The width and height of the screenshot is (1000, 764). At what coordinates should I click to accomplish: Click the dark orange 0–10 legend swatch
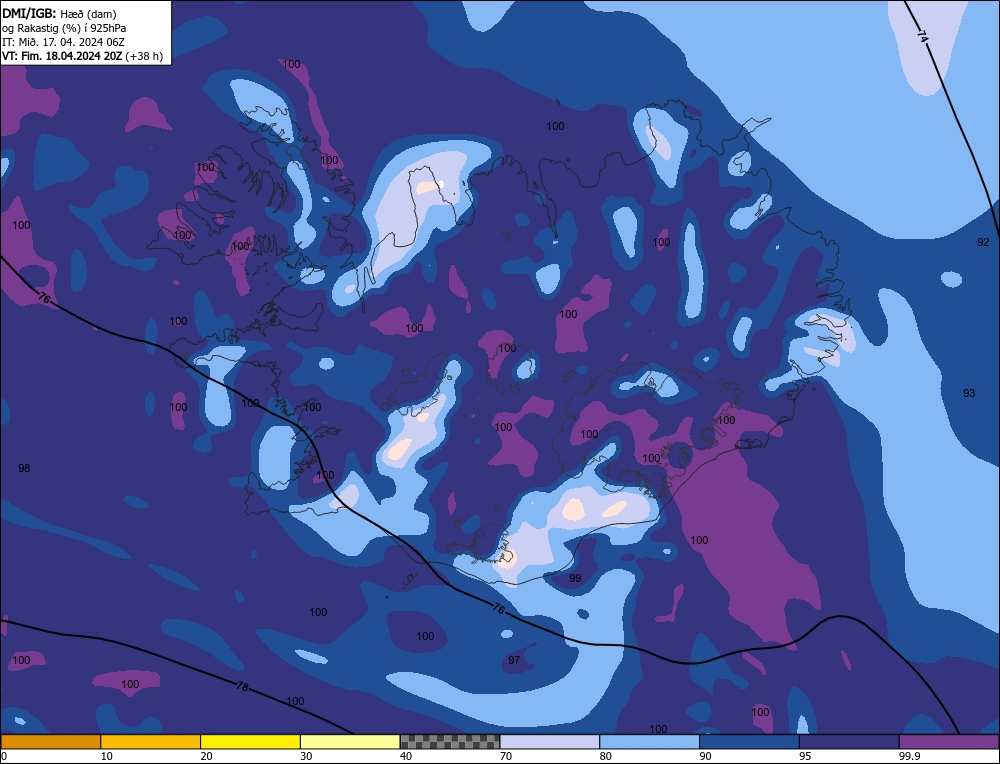coord(50,742)
